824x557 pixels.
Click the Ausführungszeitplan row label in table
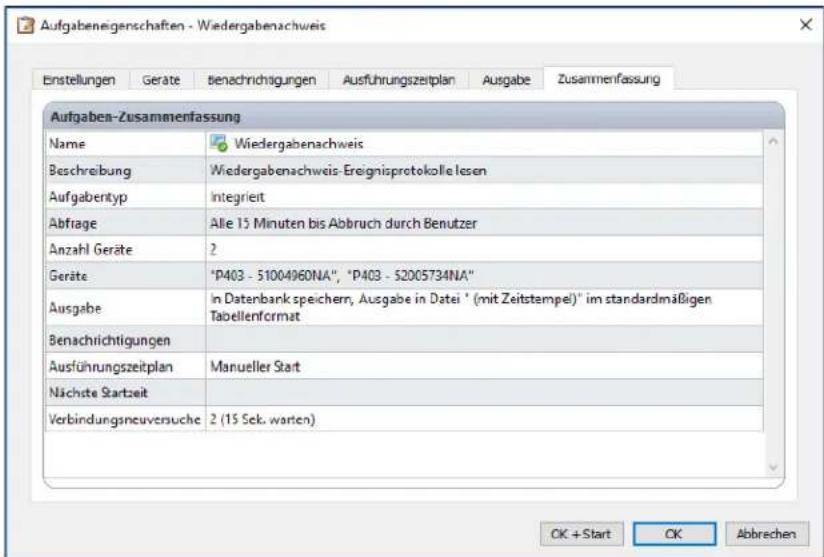pos(110,366)
